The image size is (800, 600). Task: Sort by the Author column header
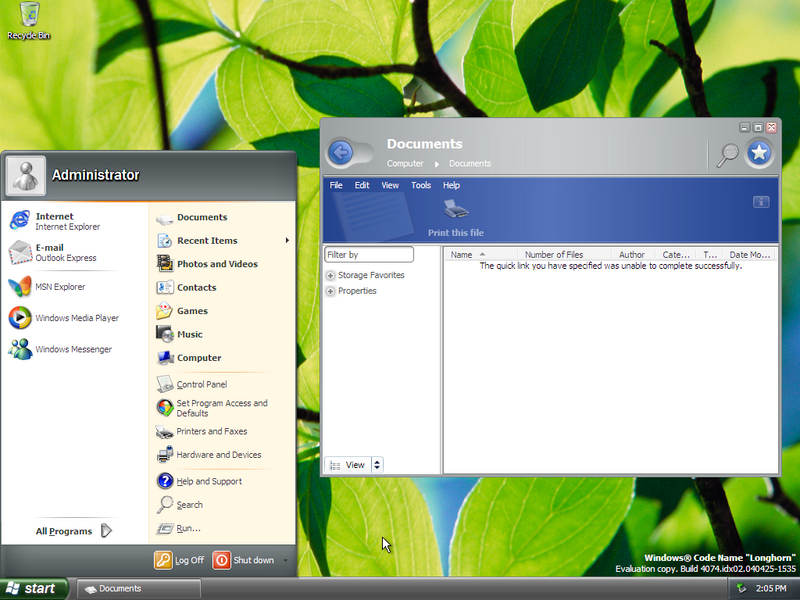pyautogui.click(x=633, y=255)
